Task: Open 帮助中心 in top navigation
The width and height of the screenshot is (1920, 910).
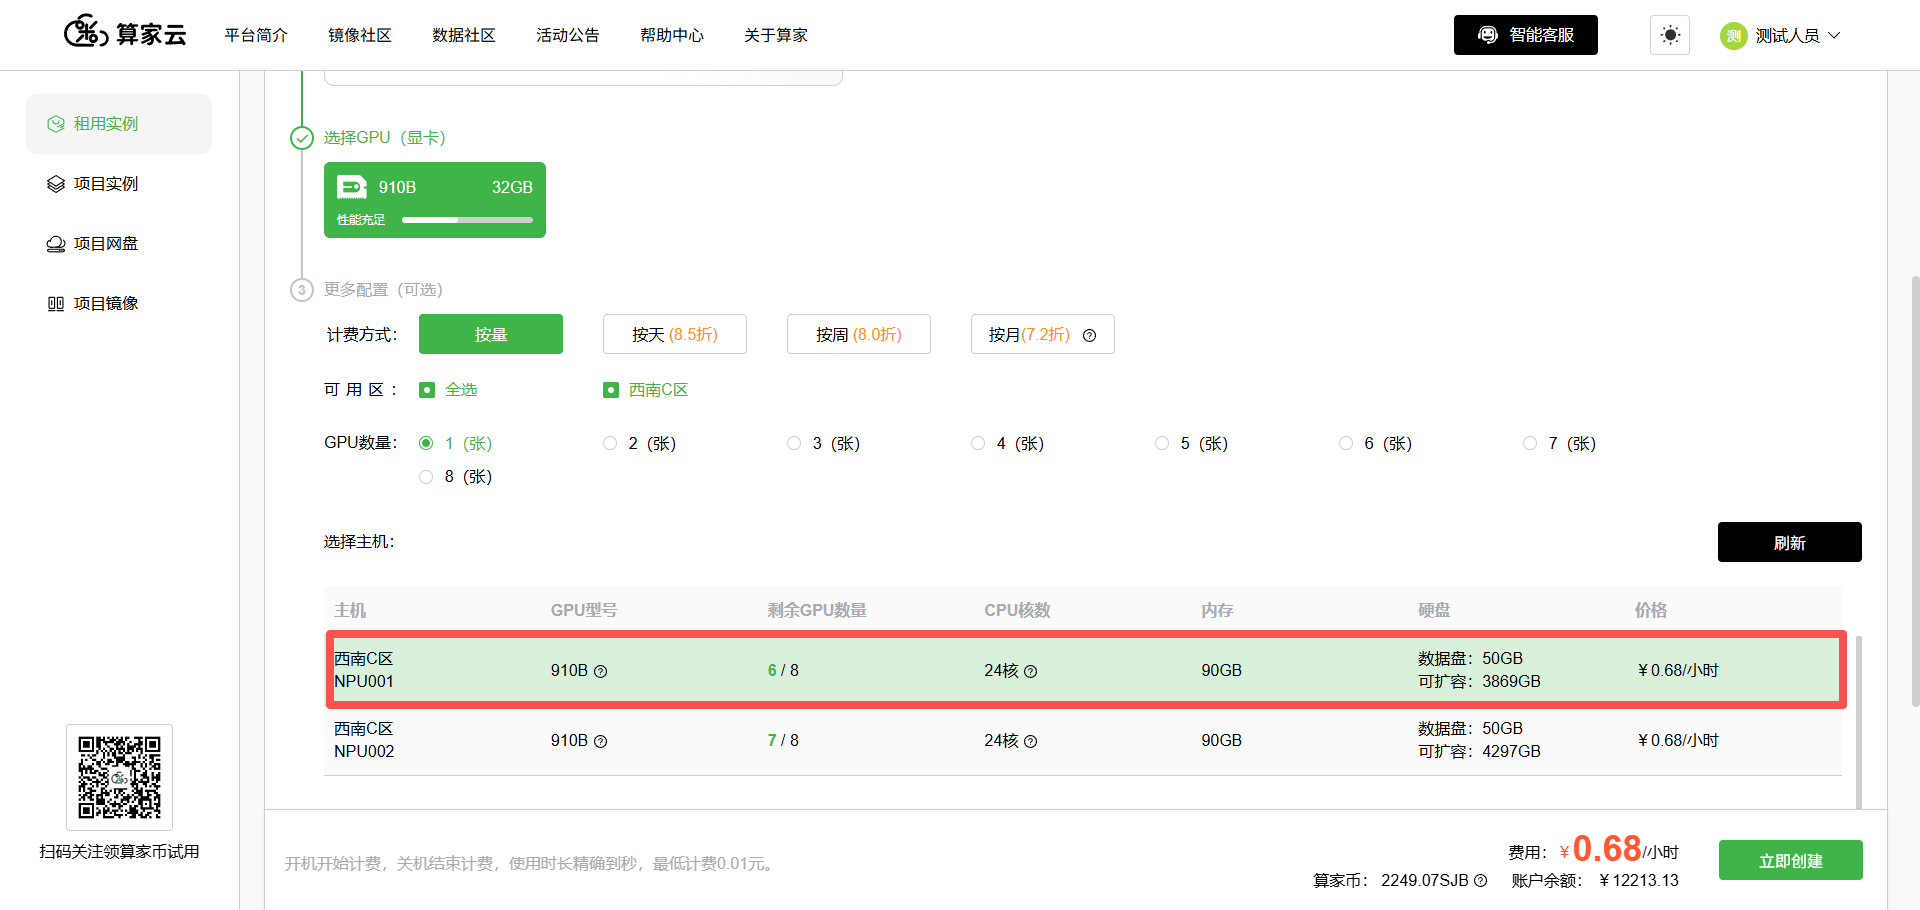Action: tap(672, 35)
